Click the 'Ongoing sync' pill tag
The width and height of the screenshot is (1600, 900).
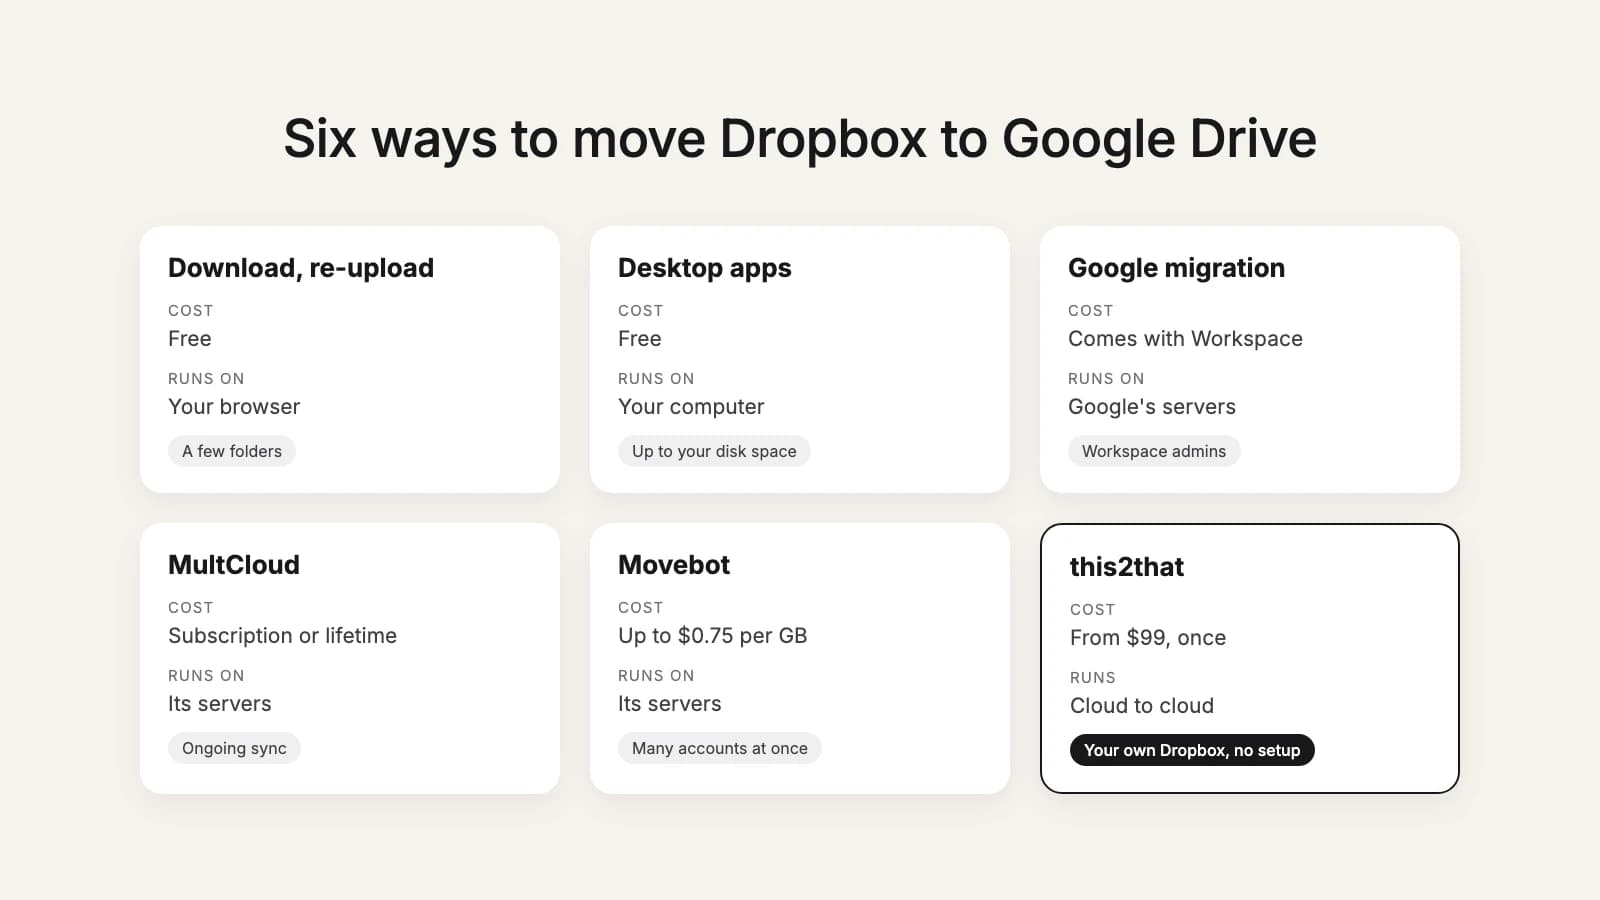click(x=234, y=748)
